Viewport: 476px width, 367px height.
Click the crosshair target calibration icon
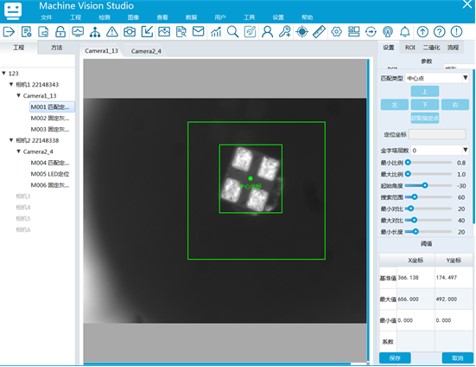click(302, 32)
